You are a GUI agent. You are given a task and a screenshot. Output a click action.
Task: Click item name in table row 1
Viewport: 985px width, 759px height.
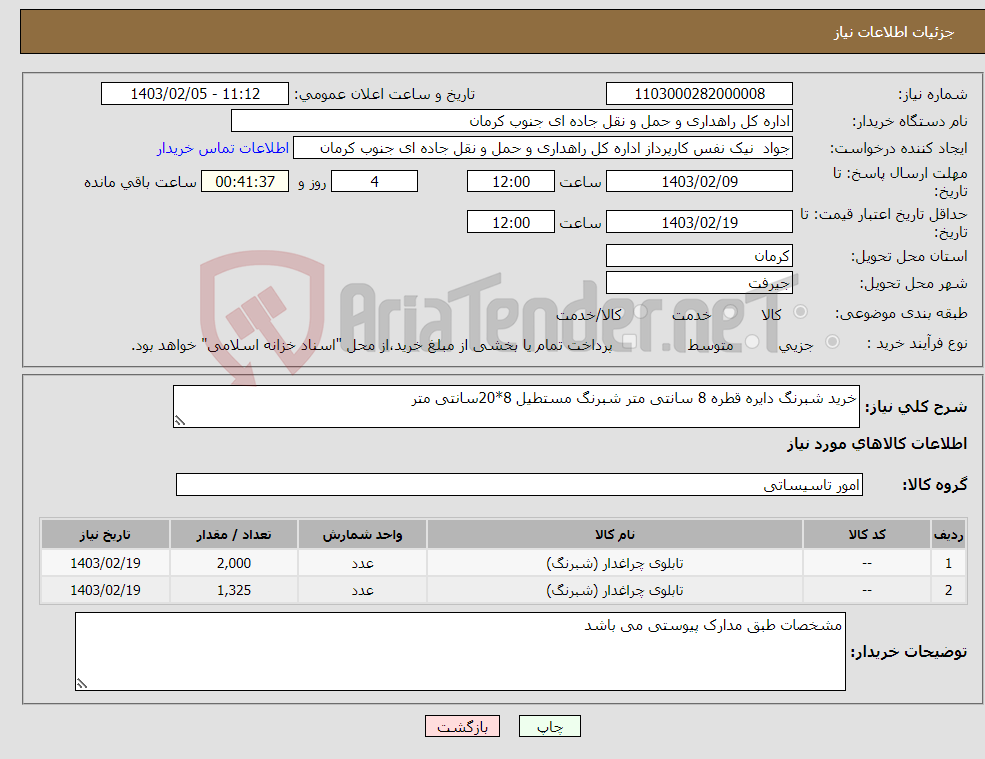[x=615, y=563]
